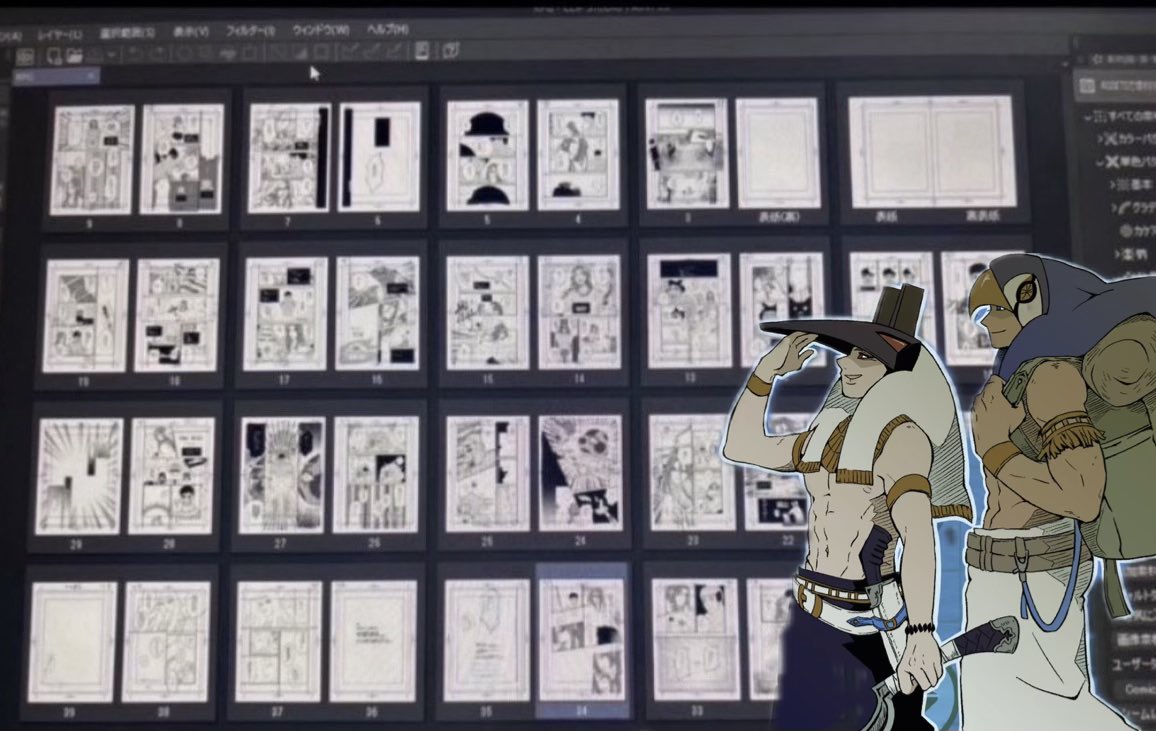Select page 38 thumbnail
The height and width of the screenshot is (731, 1156).
click(166, 641)
